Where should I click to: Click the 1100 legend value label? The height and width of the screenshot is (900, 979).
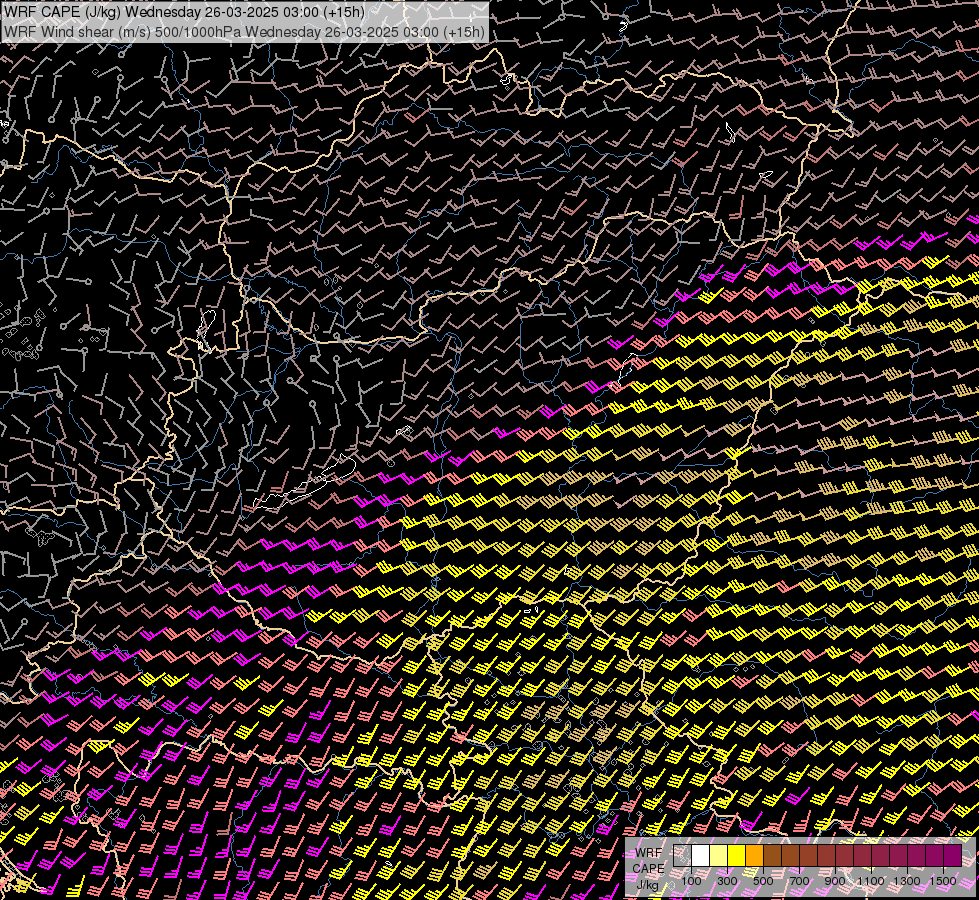coord(870,881)
